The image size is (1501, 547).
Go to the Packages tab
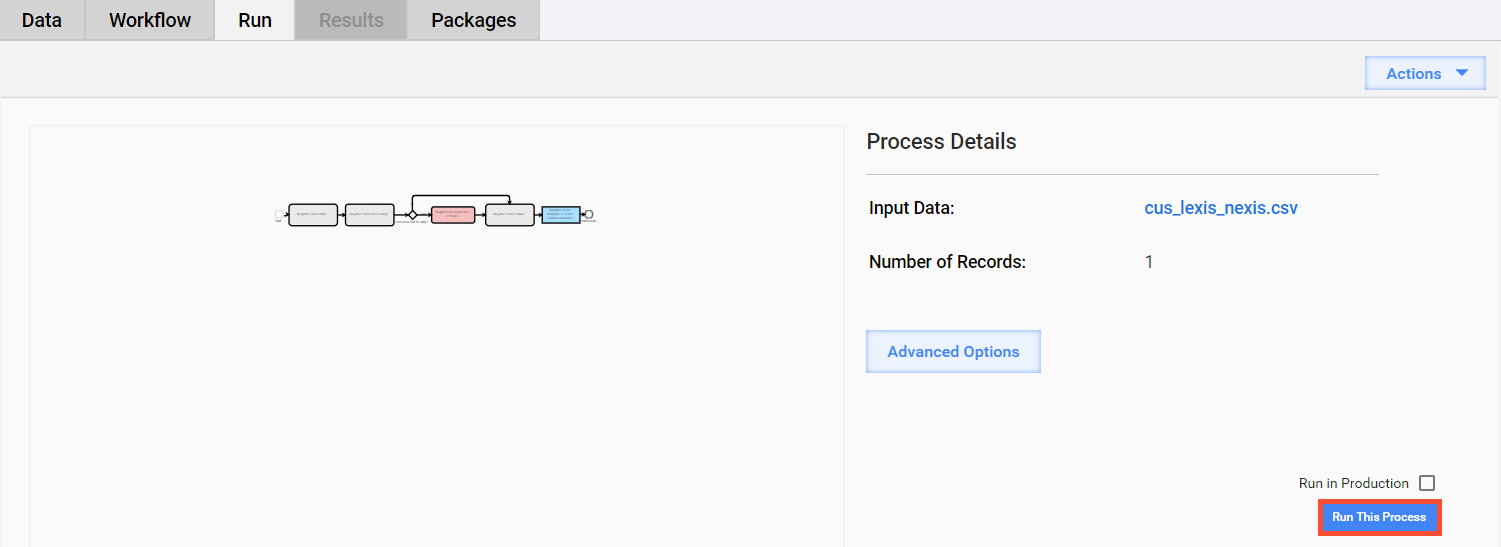(x=474, y=20)
